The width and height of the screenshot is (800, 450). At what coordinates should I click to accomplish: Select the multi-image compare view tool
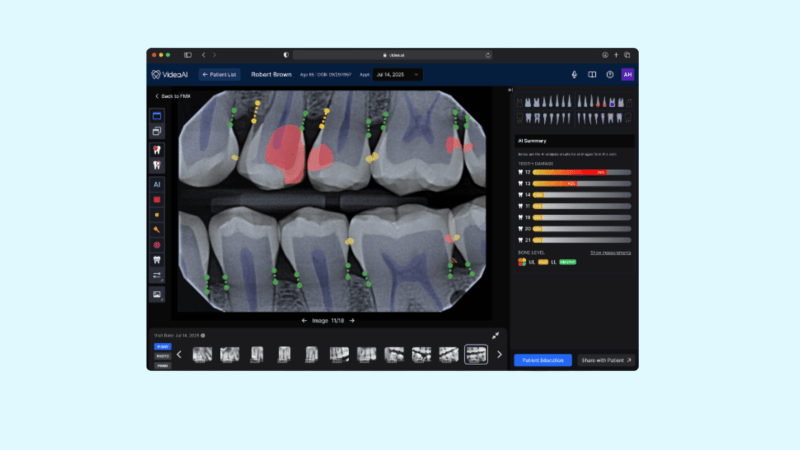point(157,131)
